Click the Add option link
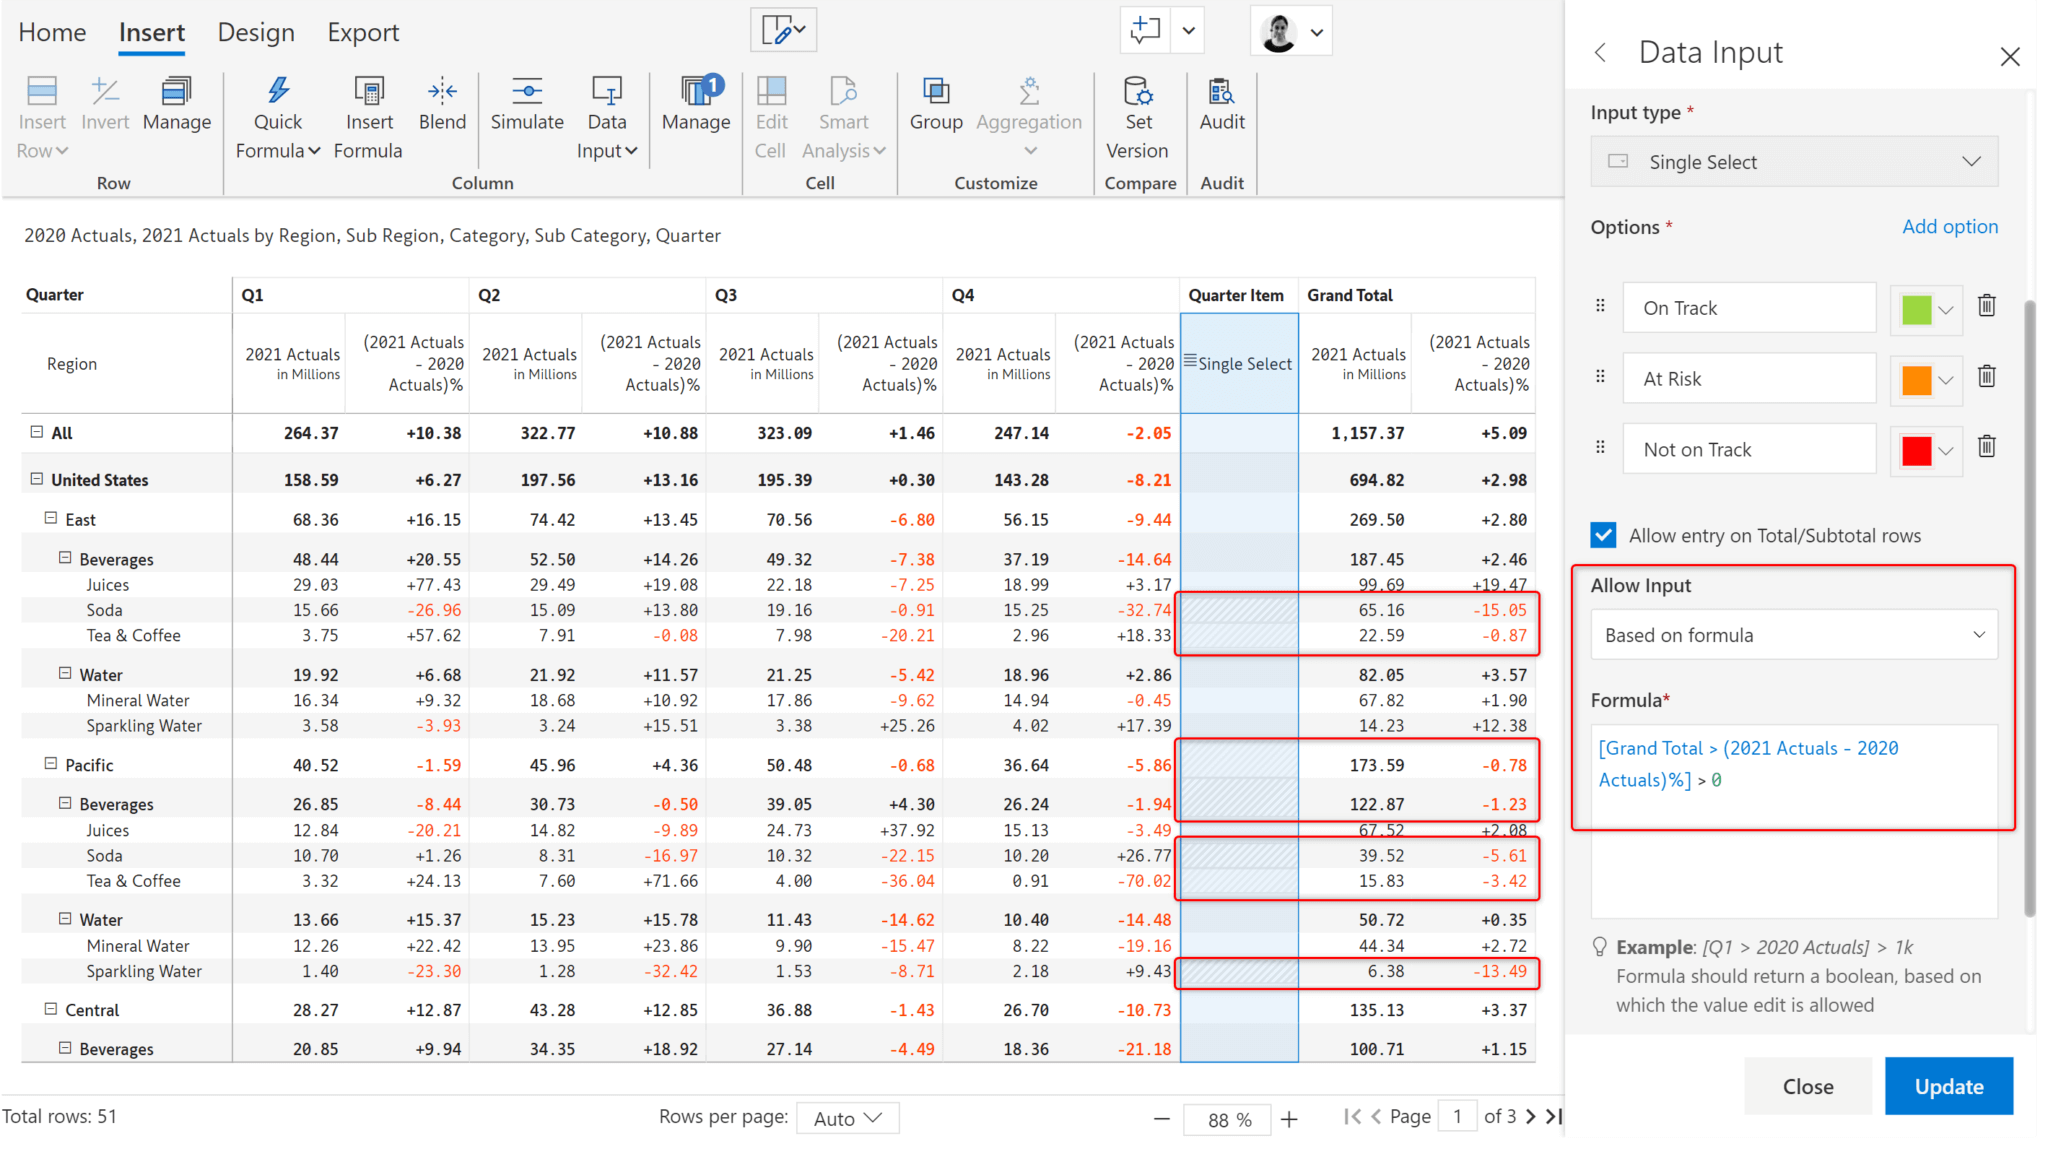The width and height of the screenshot is (2048, 1149). [x=1948, y=227]
